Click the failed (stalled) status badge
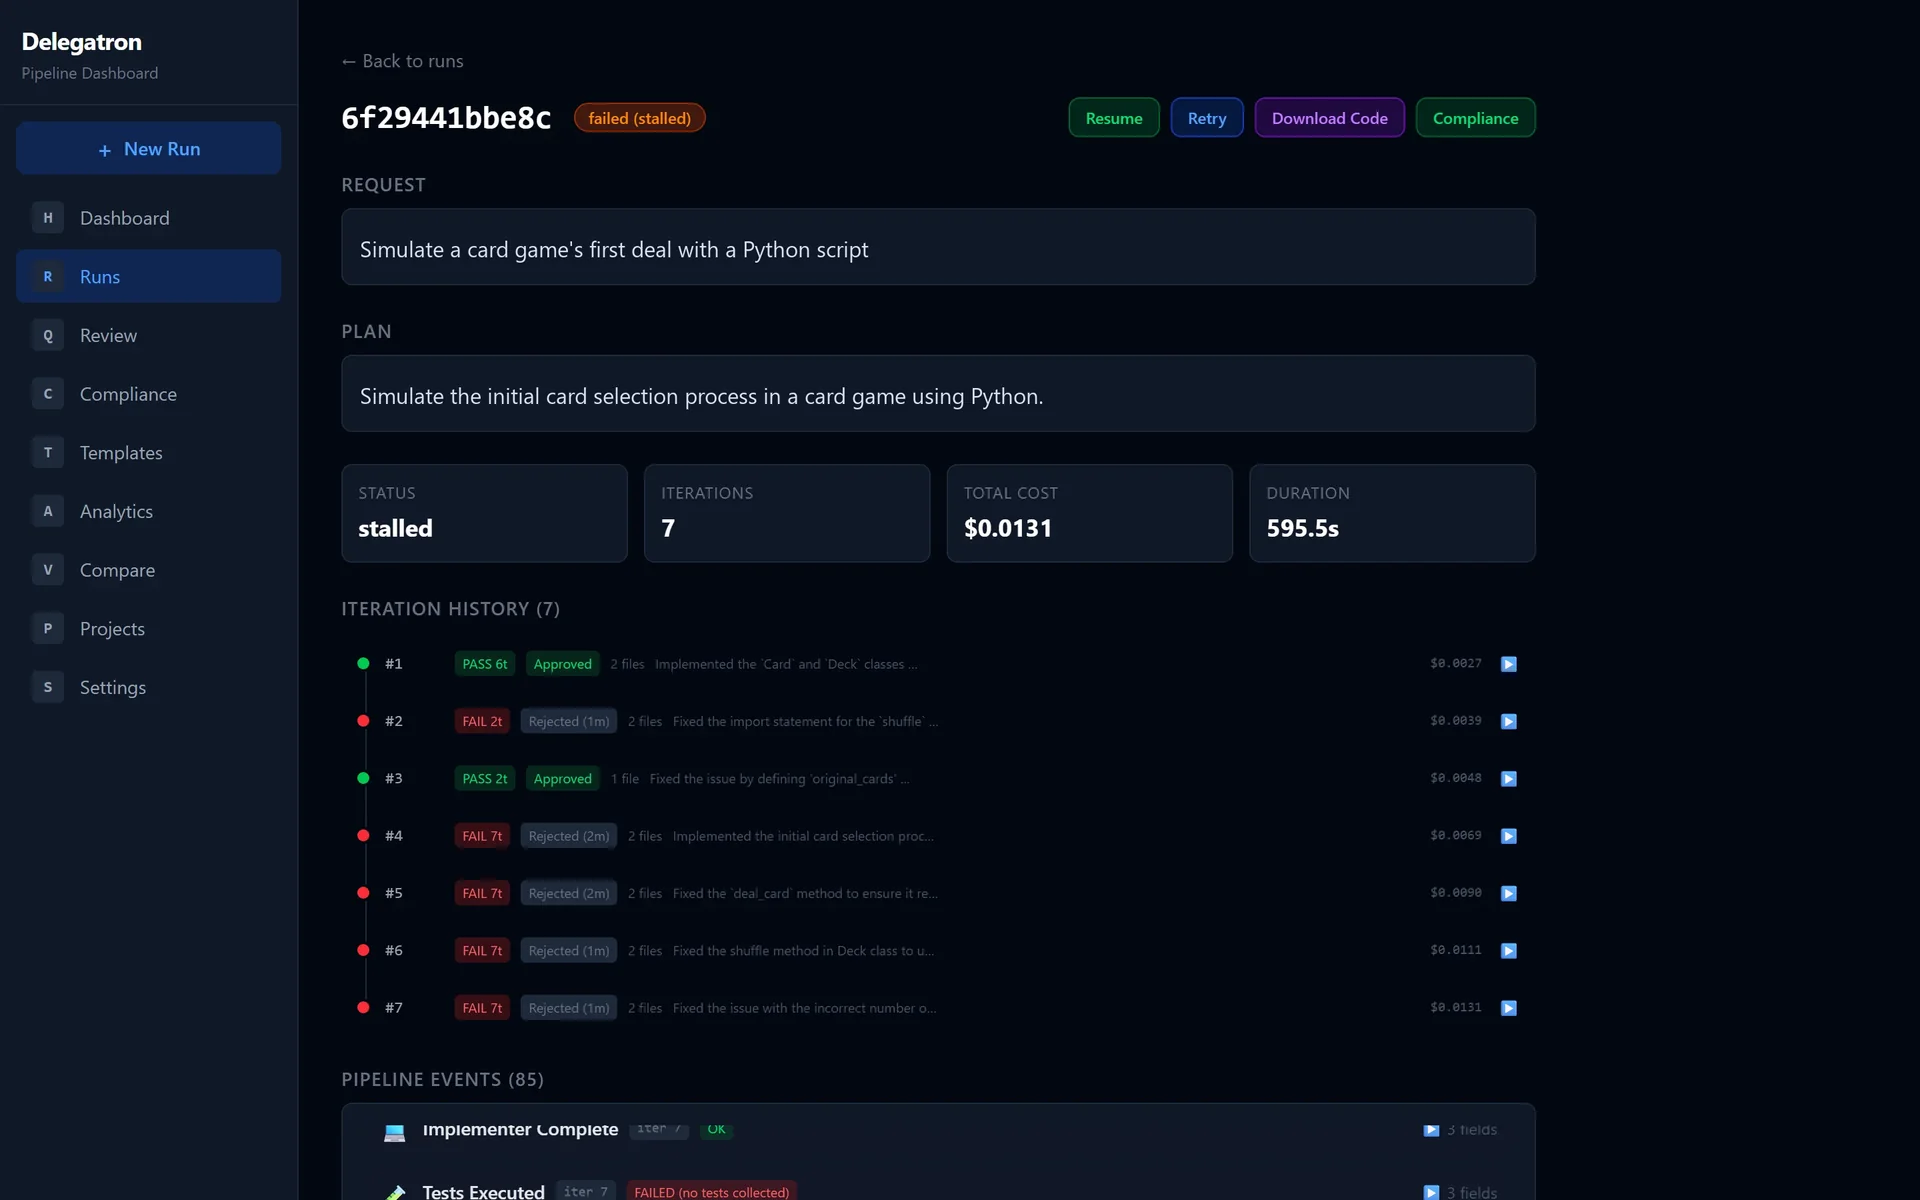 coord(639,118)
